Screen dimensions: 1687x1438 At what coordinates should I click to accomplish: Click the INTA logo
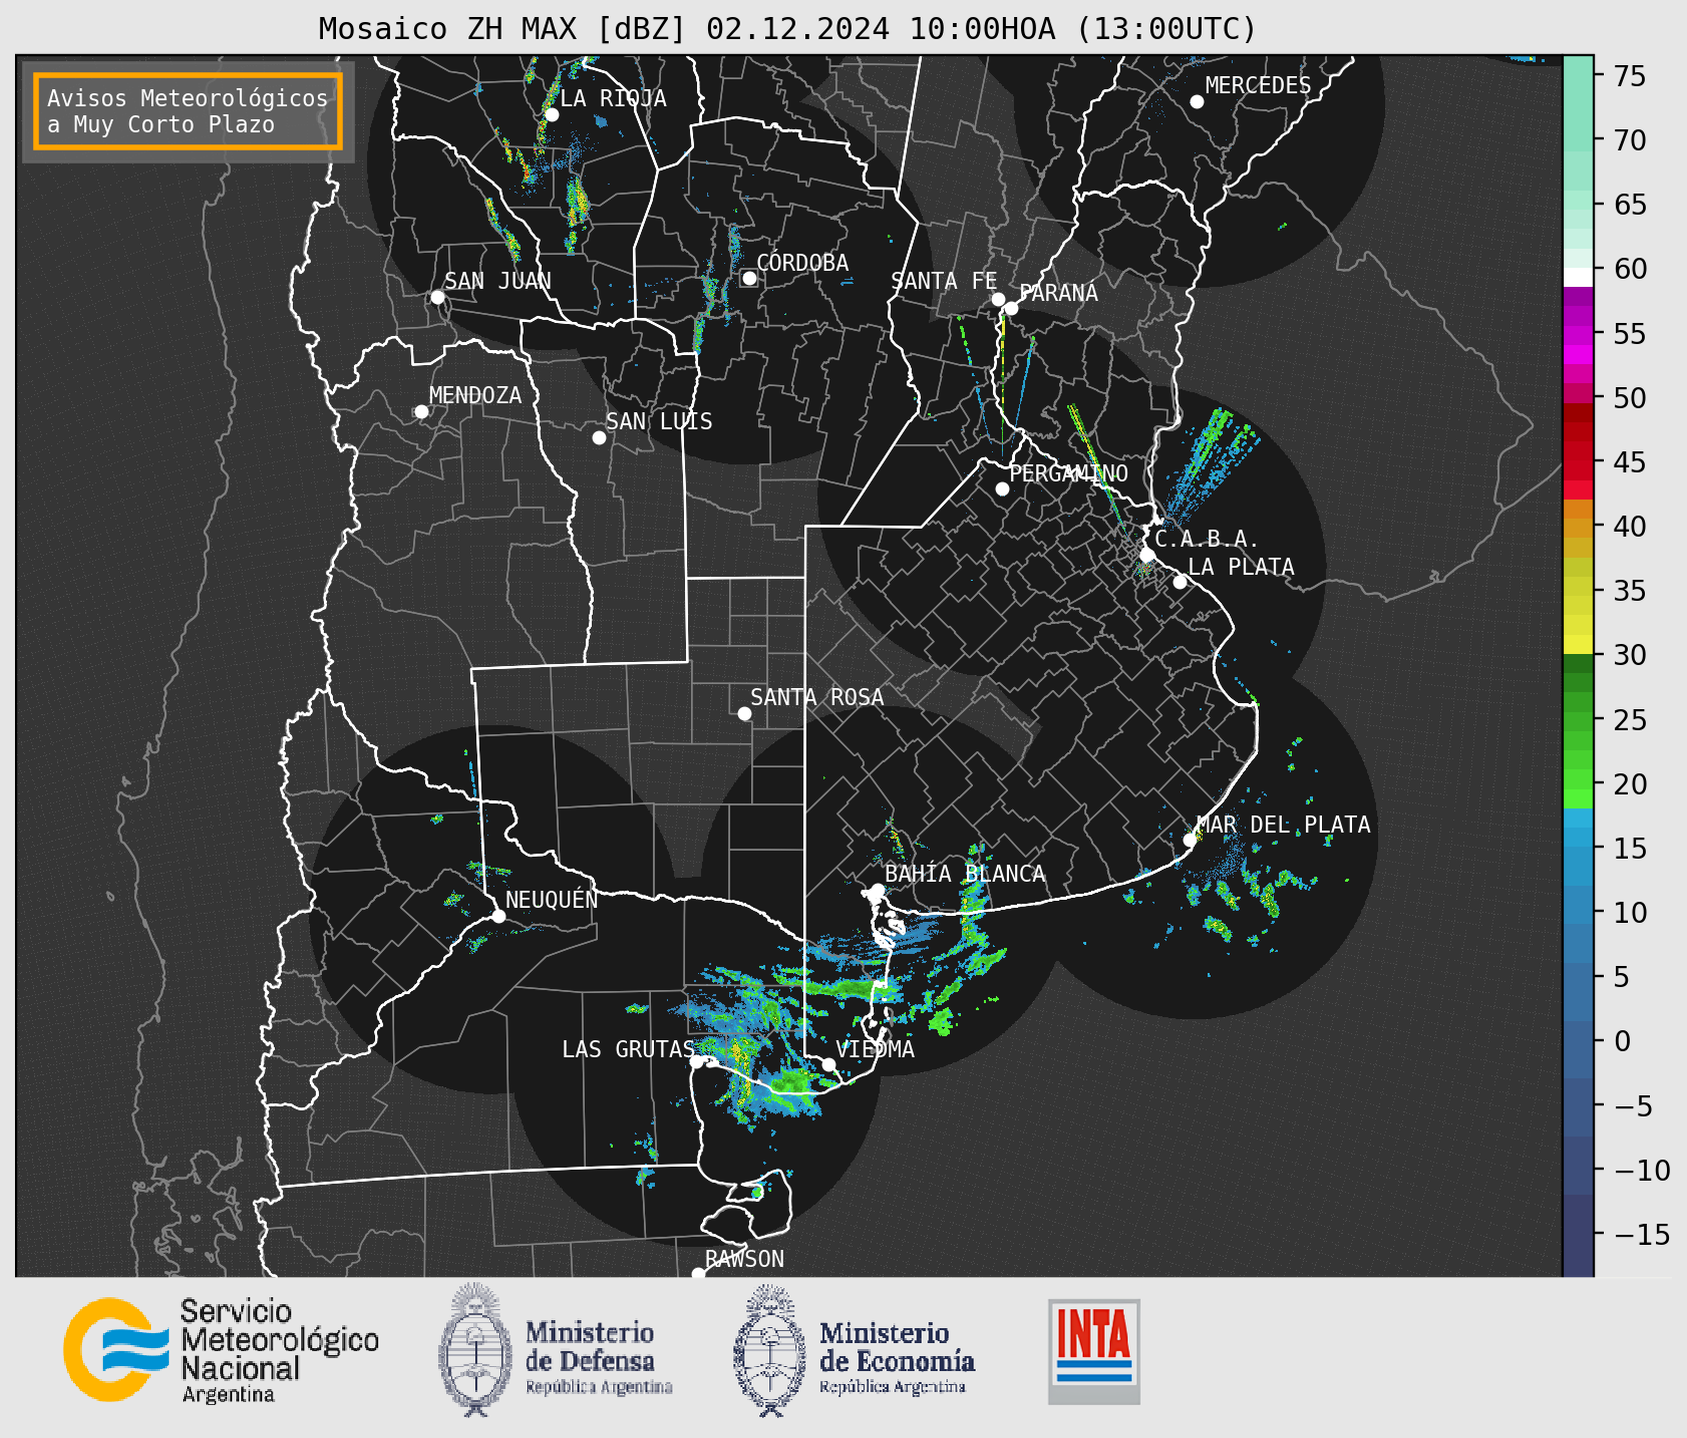coord(1094,1351)
